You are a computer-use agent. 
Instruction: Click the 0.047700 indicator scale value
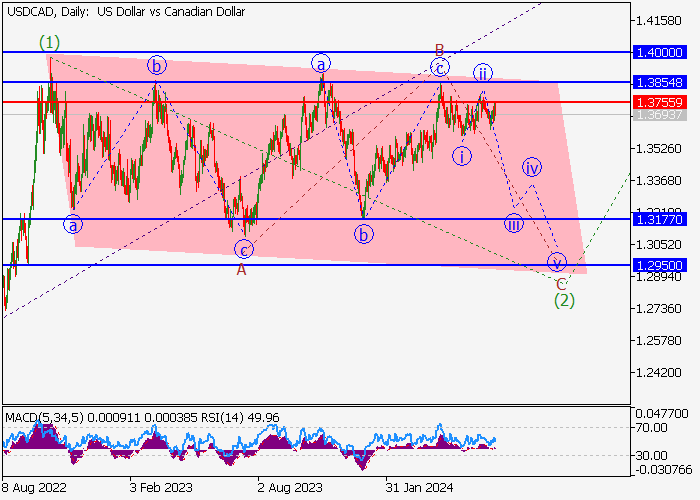pyautogui.click(x=662, y=414)
